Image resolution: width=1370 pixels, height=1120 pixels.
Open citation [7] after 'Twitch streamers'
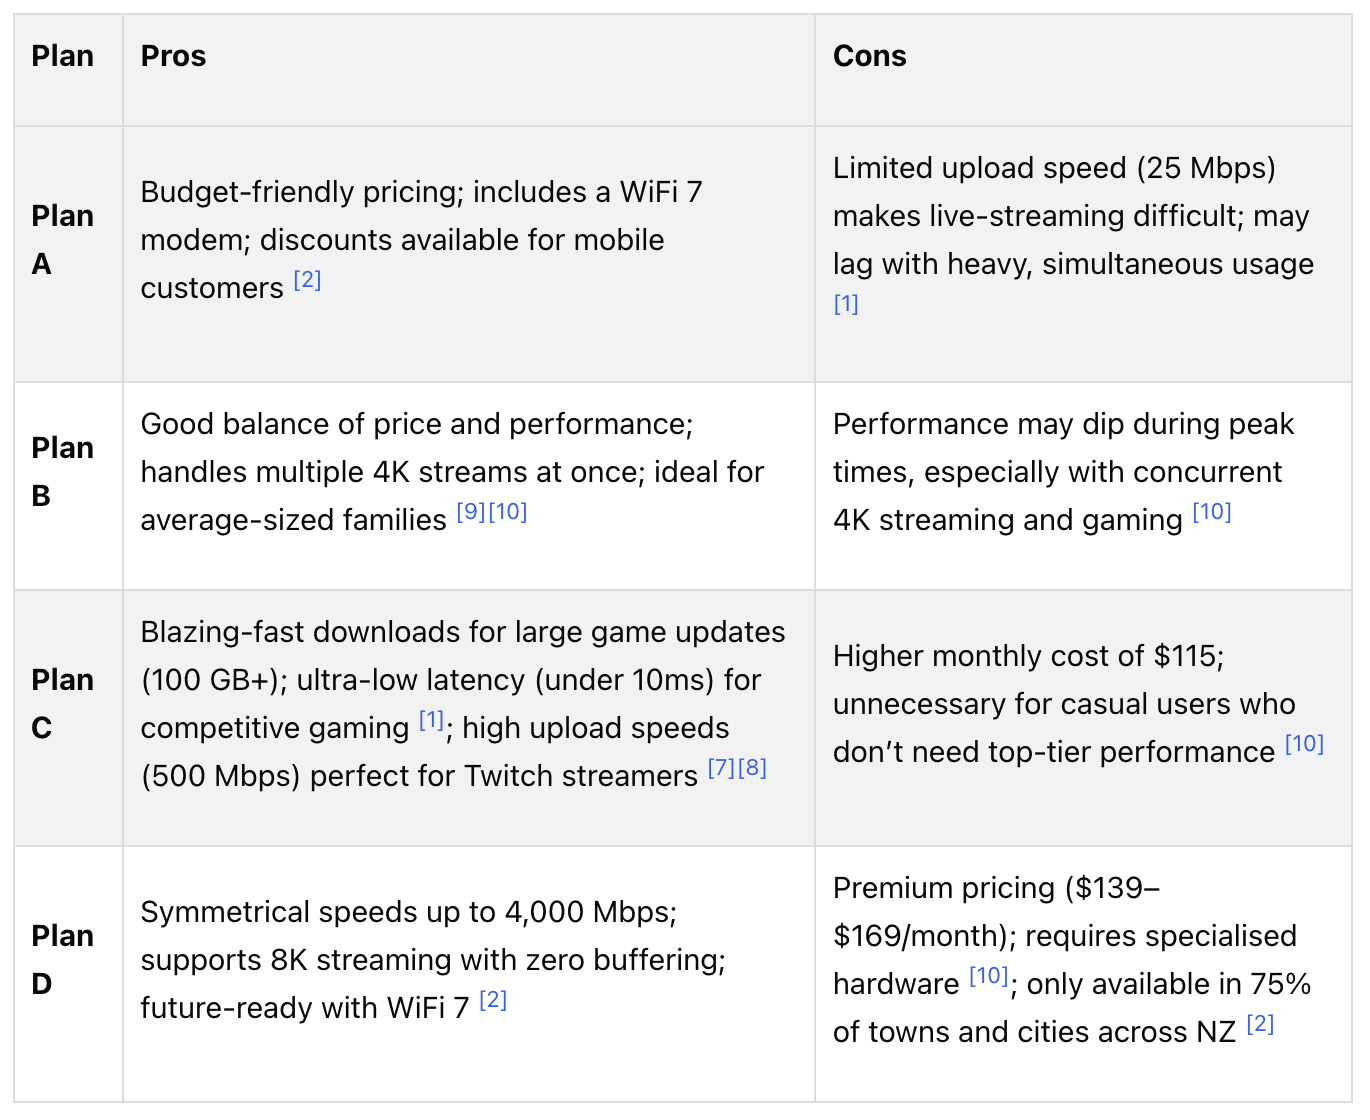[721, 768]
